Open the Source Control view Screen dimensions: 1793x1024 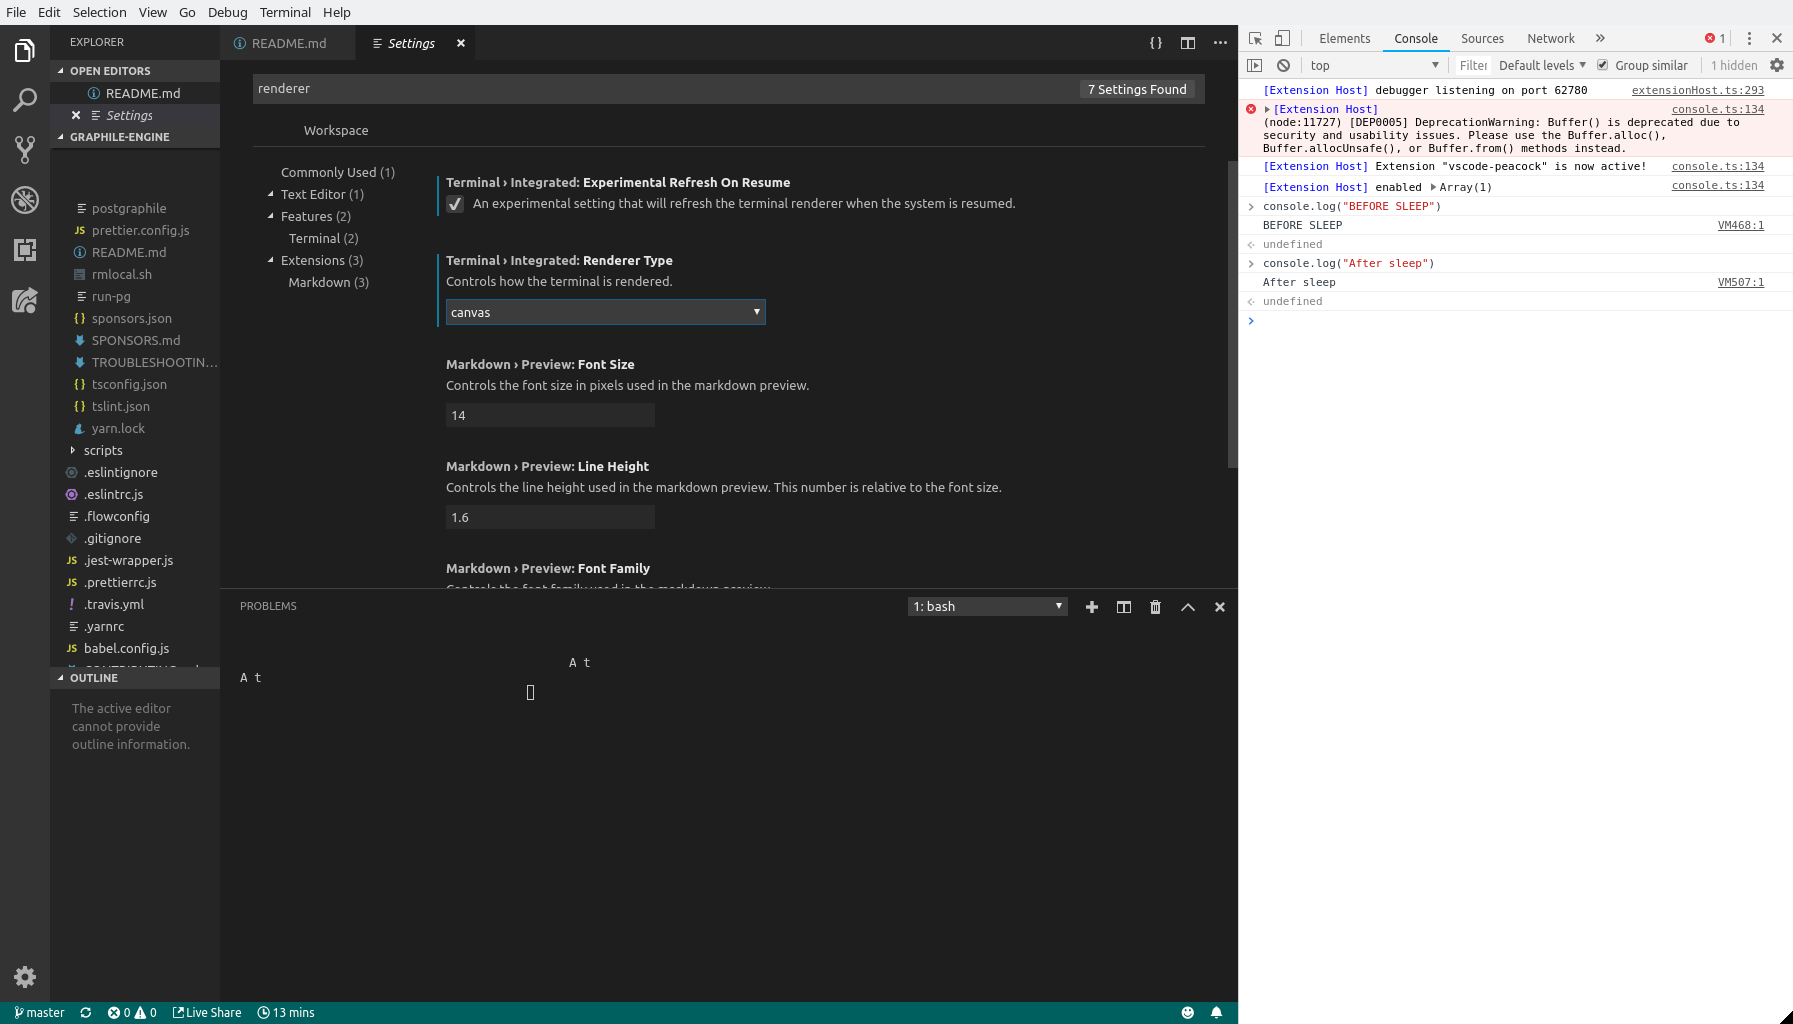coord(25,150)
